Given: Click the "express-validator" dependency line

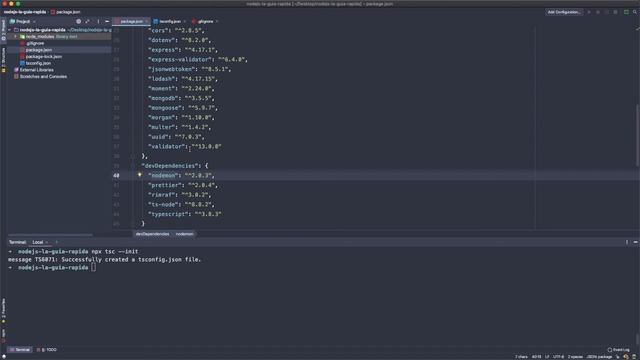Looking at the screenshot, I should (198, 59).
